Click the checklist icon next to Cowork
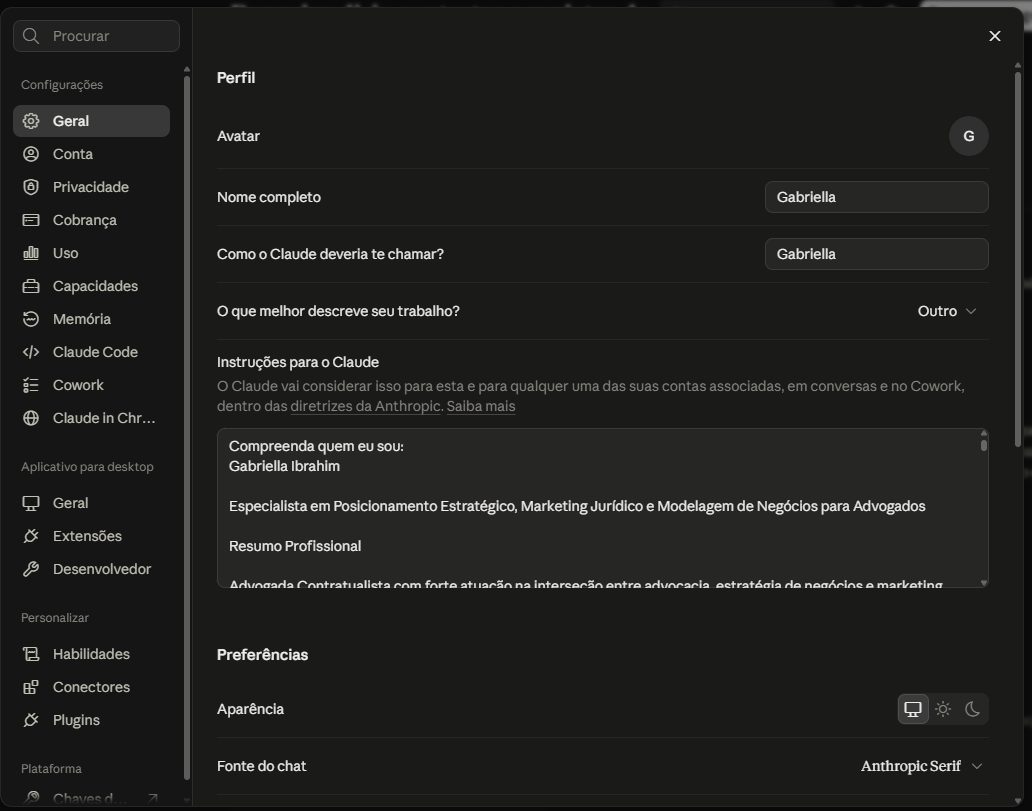Image resolution: width=1032 pixels, height=811 pixels. (31, 384)
